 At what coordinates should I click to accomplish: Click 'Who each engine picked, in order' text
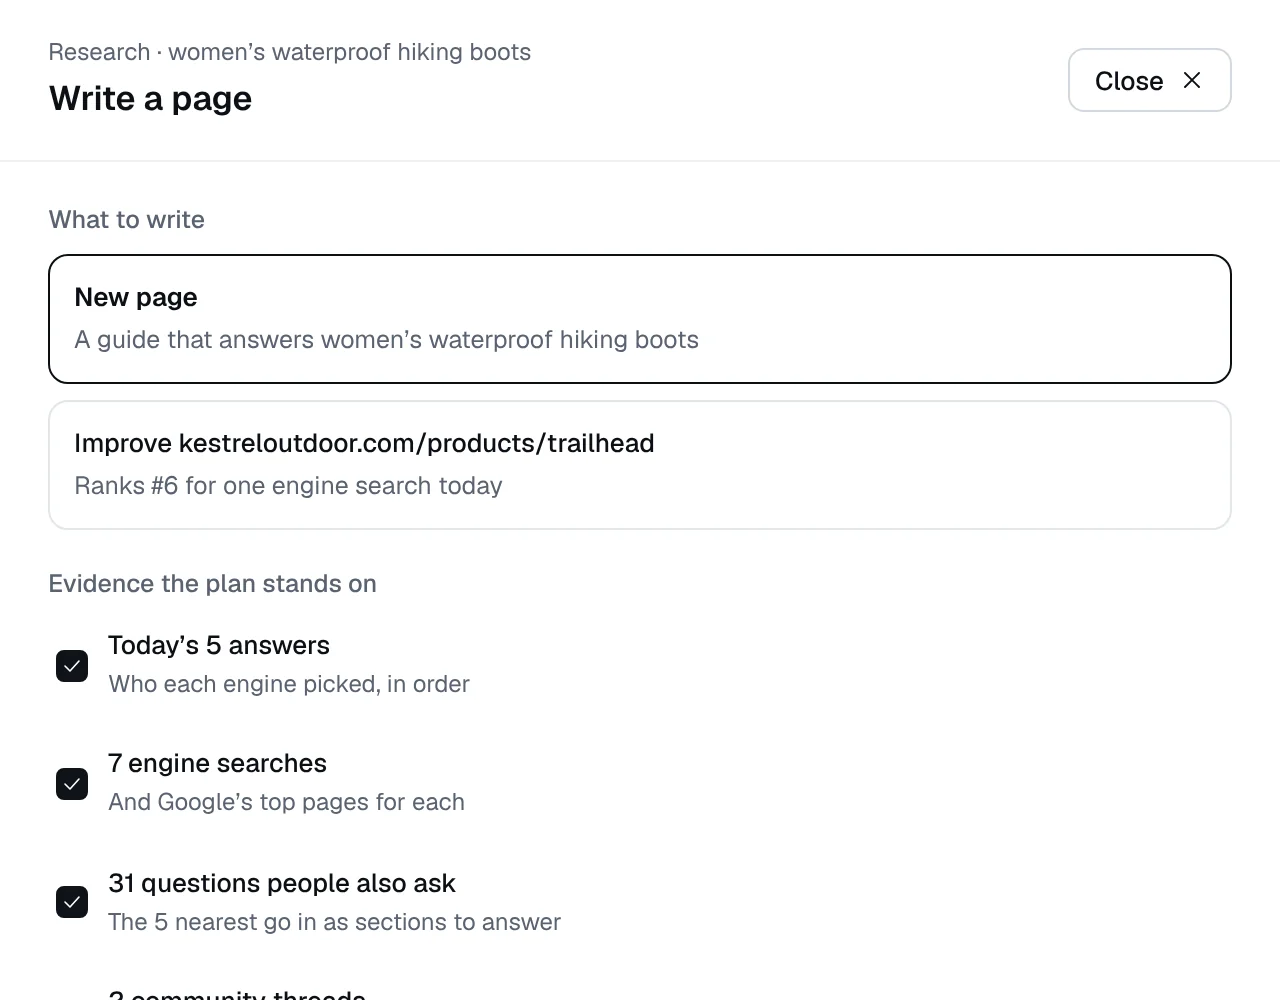coord(289,684)
